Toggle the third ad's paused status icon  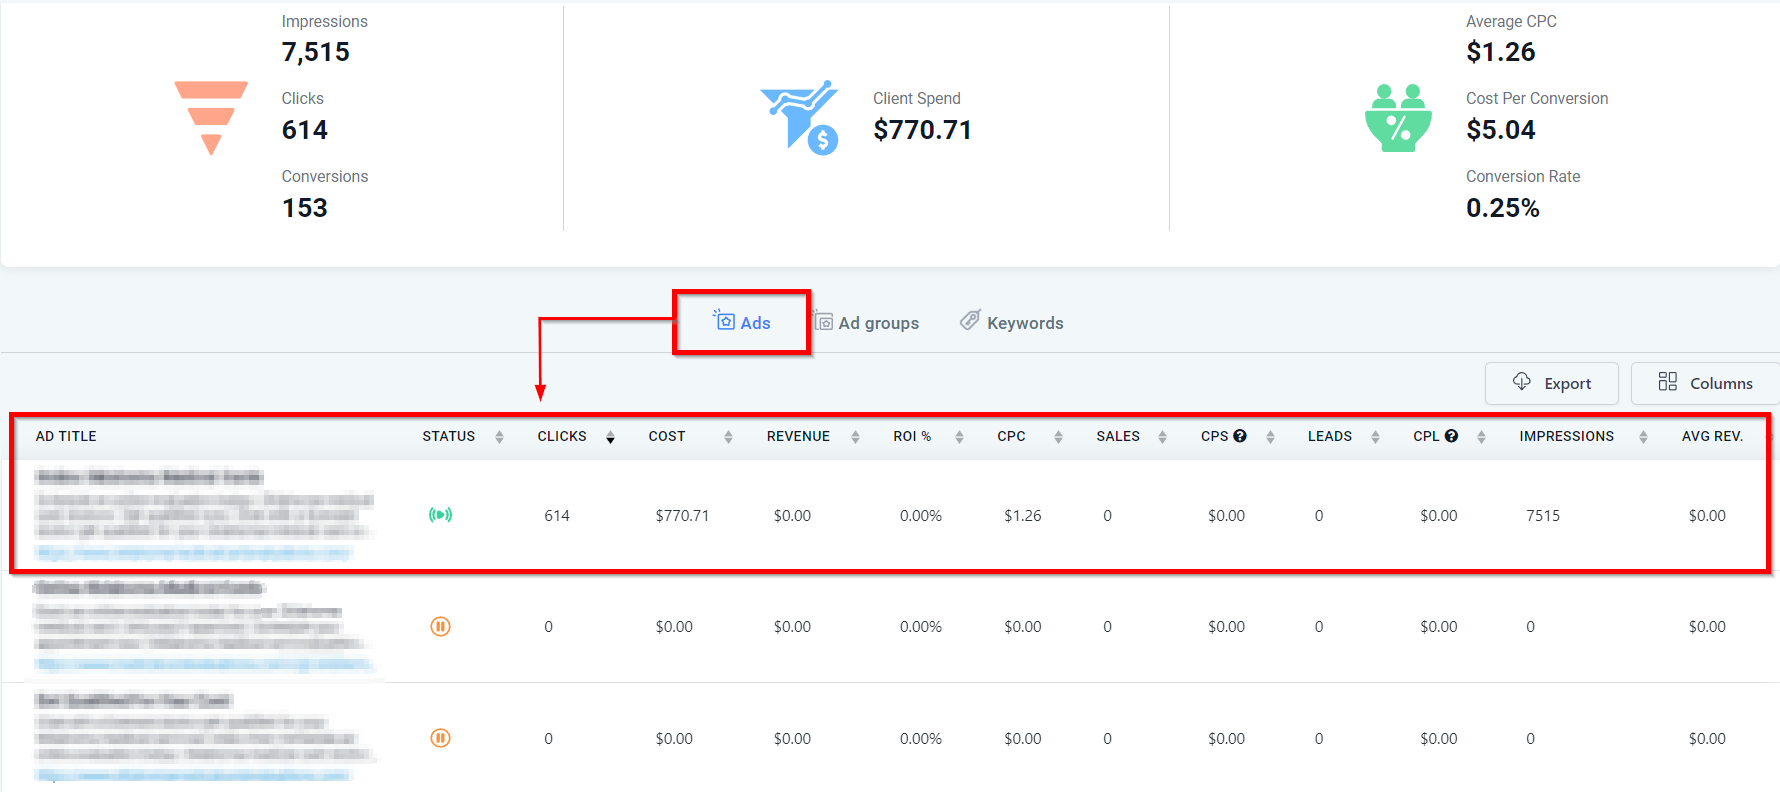tap(440, 738)
